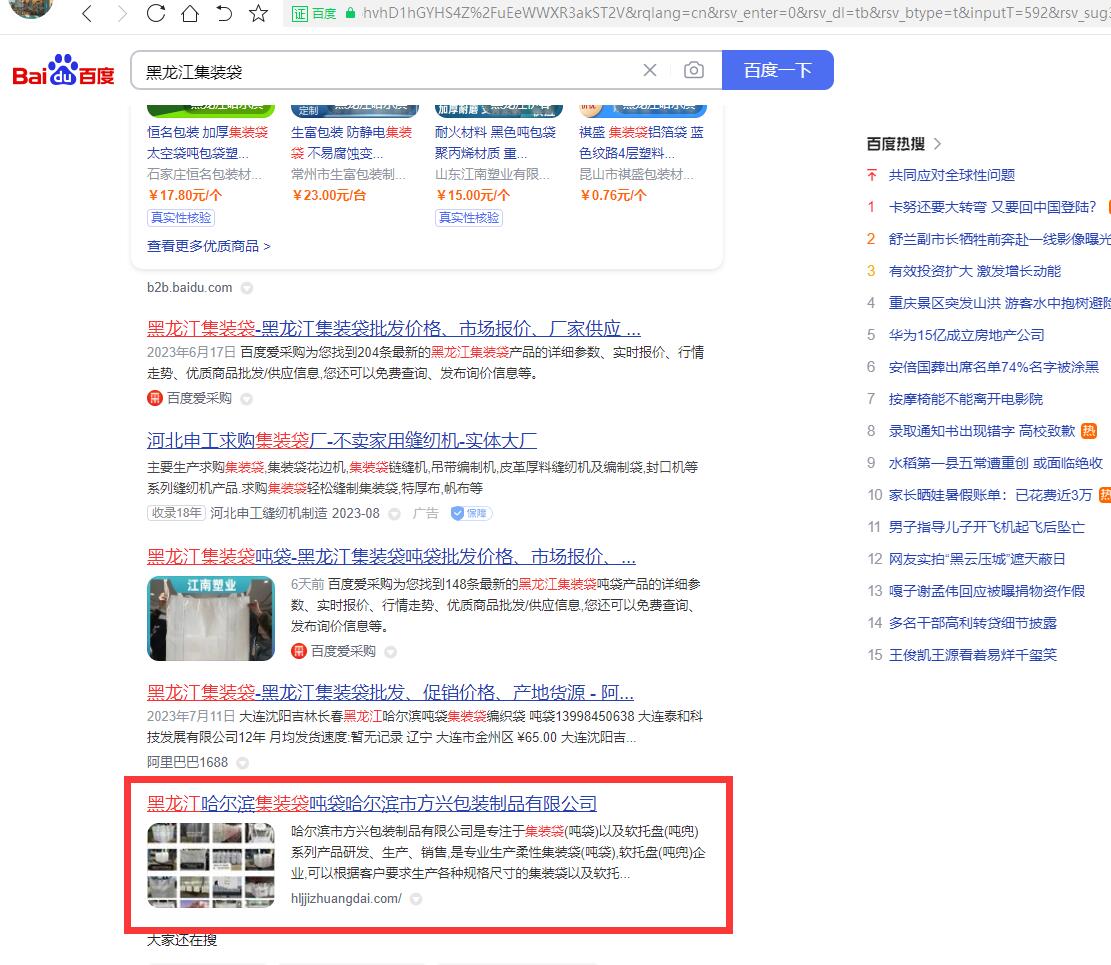Open product 生富包装 防静电集装袋

(x=351, y=142)
